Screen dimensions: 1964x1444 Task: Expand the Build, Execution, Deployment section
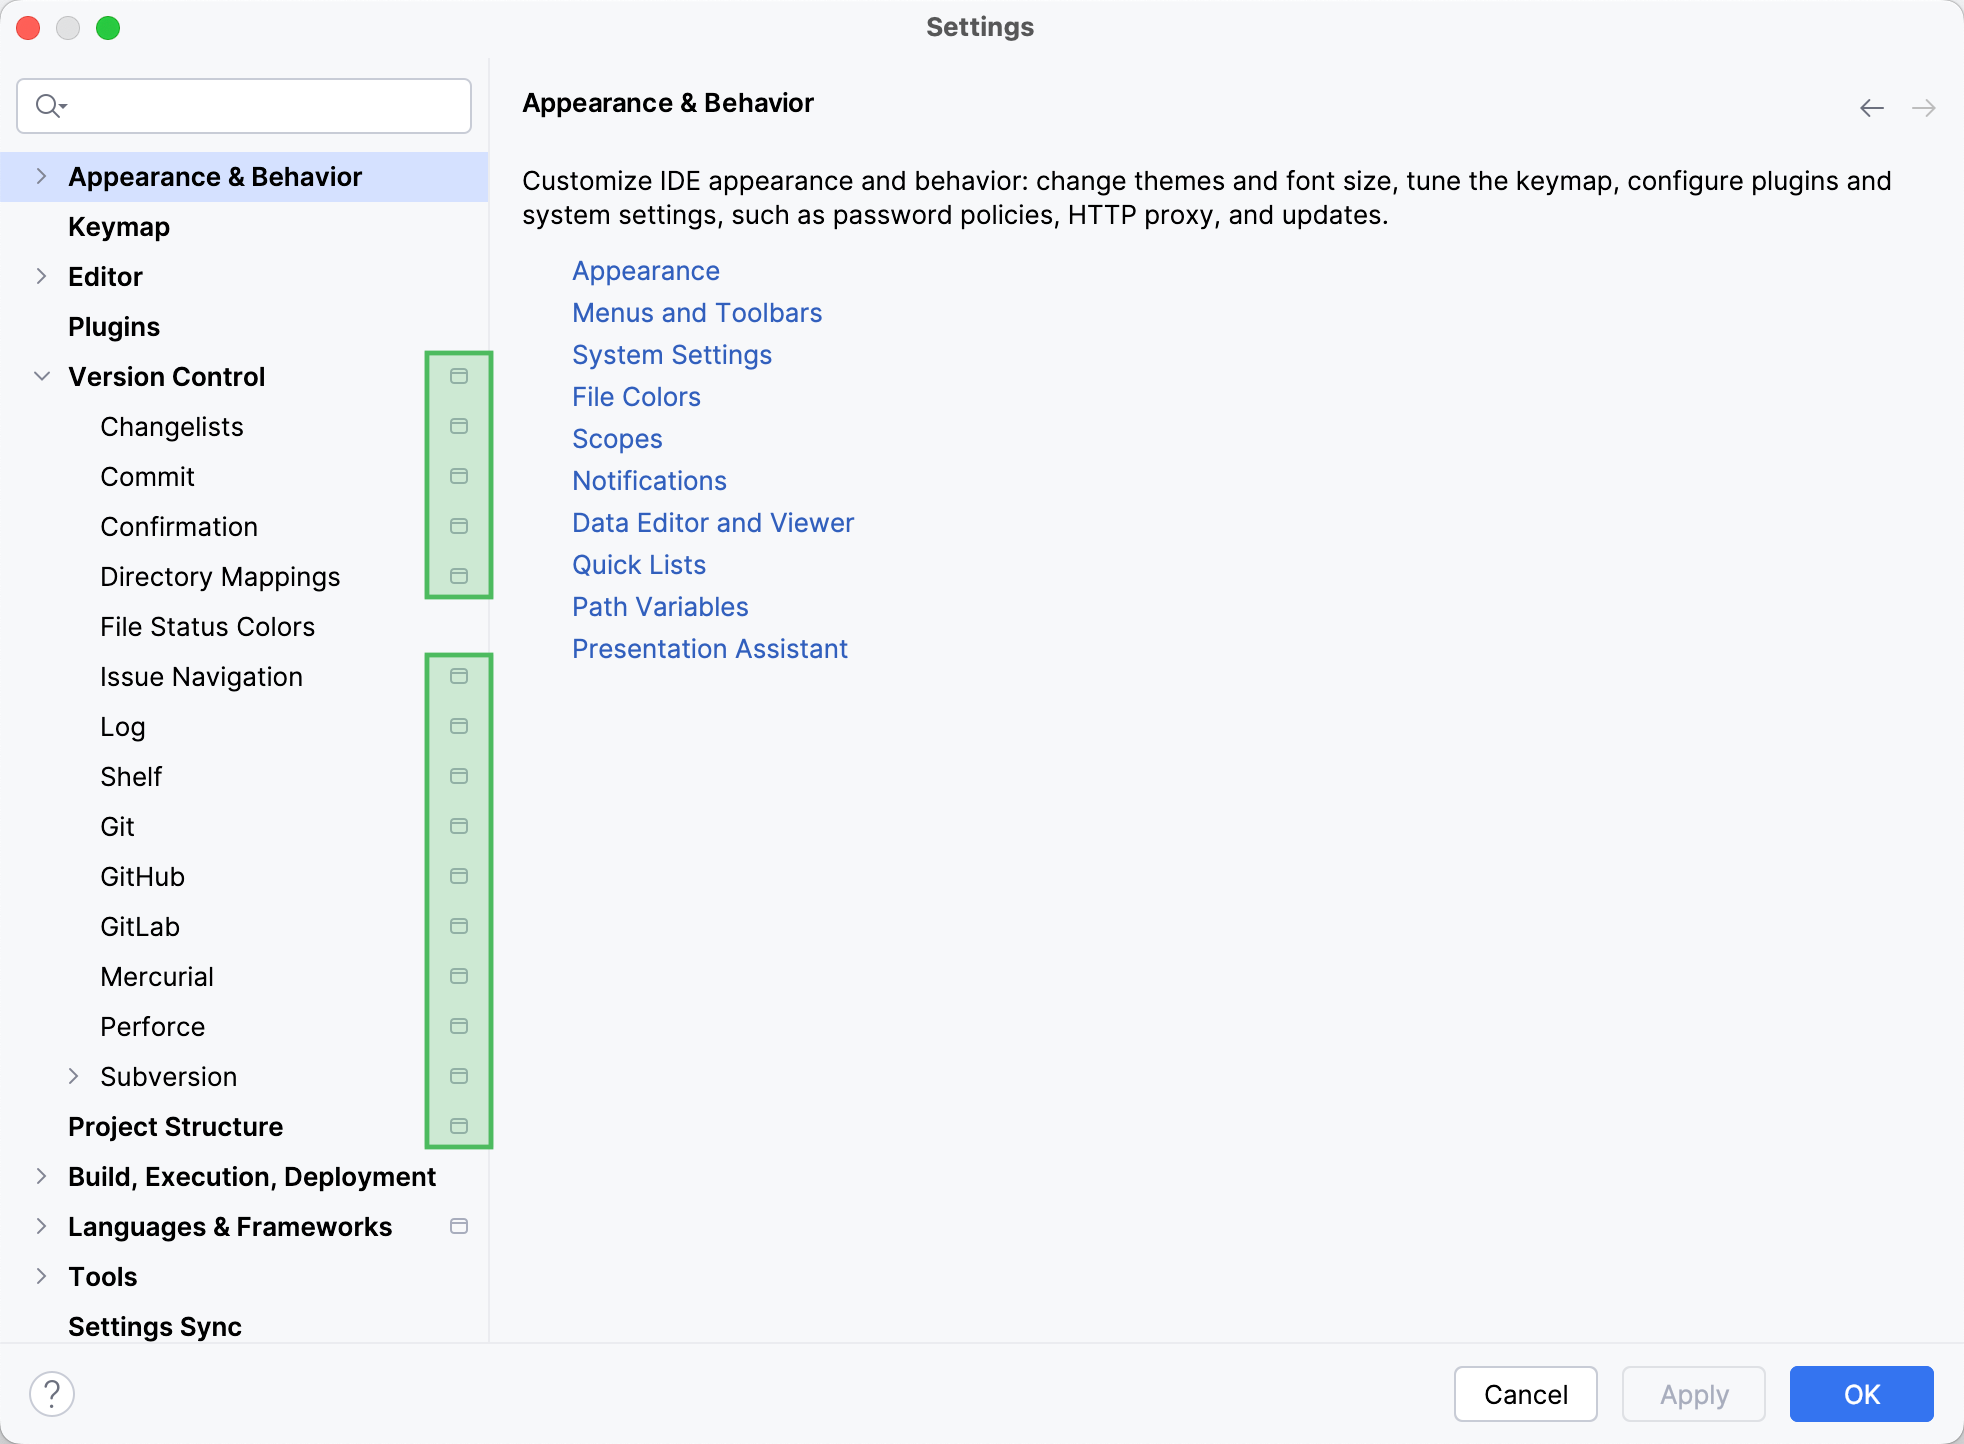click(x=43, y=1177)
